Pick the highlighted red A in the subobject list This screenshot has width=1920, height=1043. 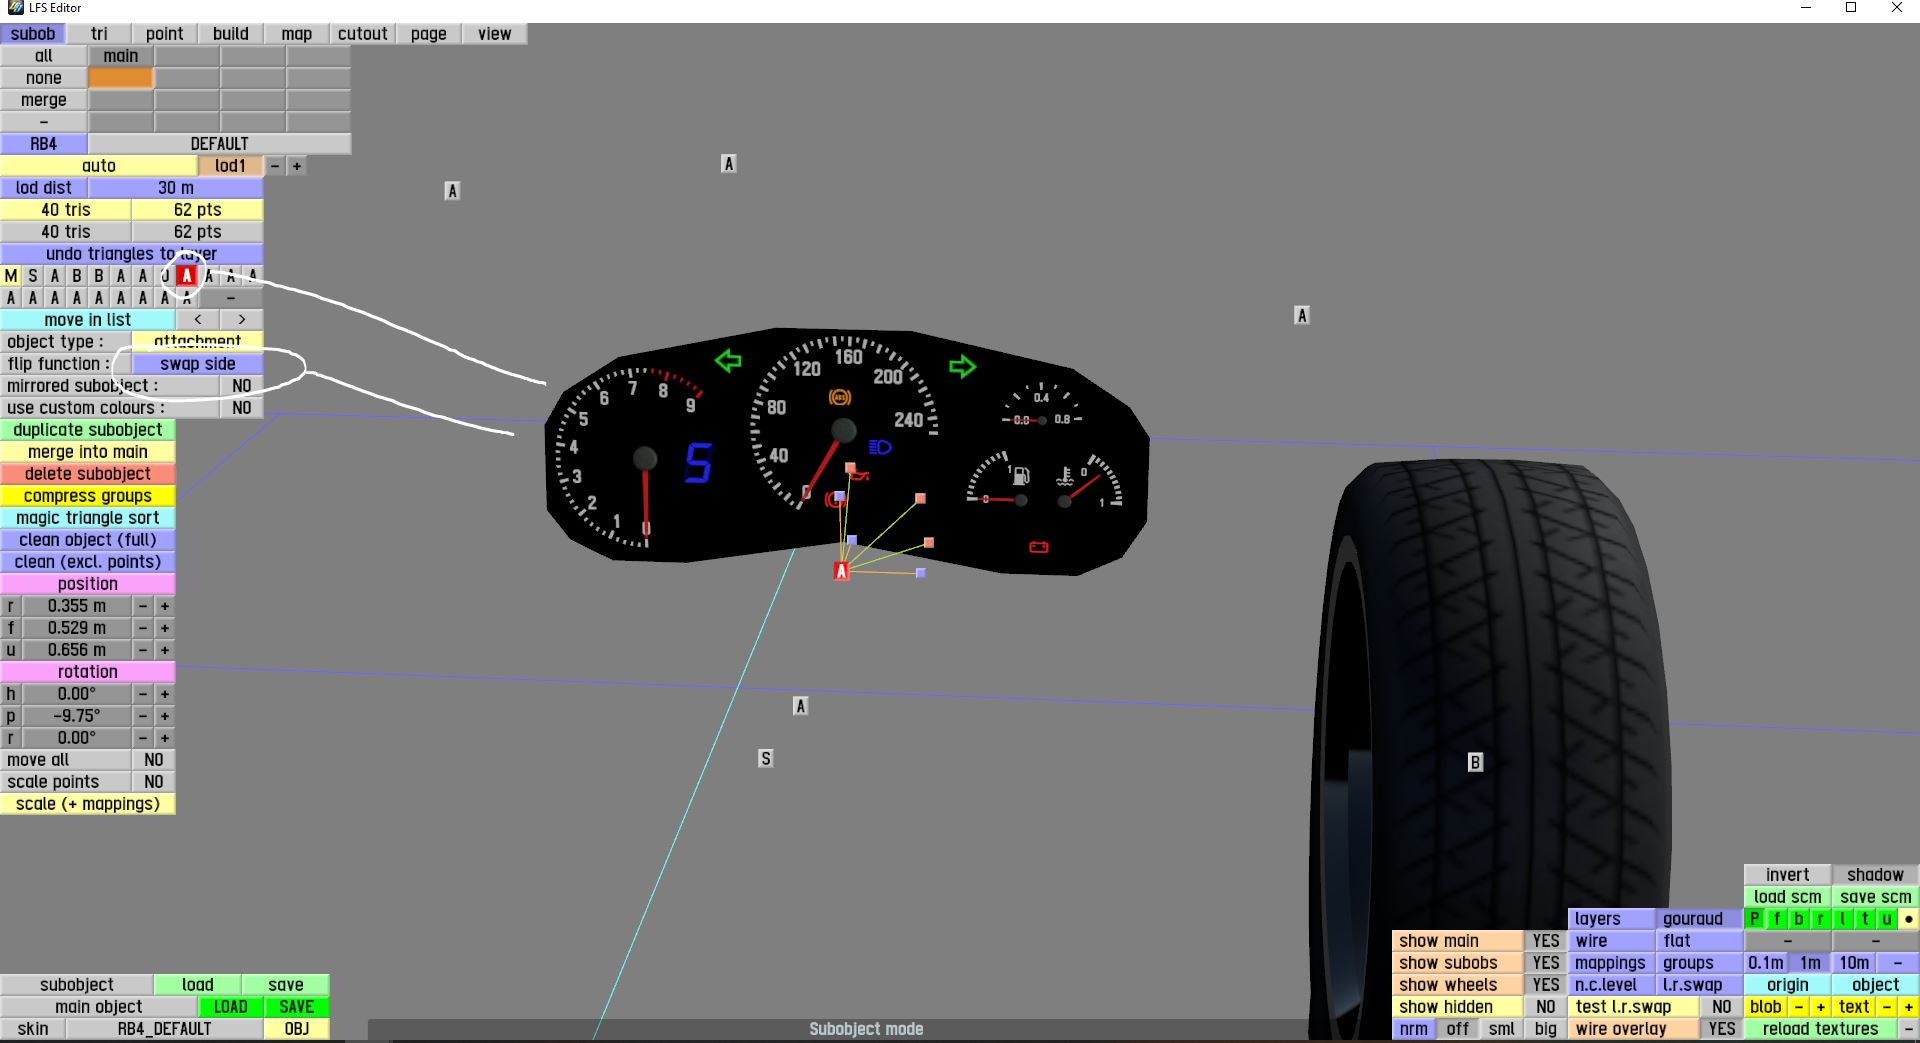click(x=187, y=276)
